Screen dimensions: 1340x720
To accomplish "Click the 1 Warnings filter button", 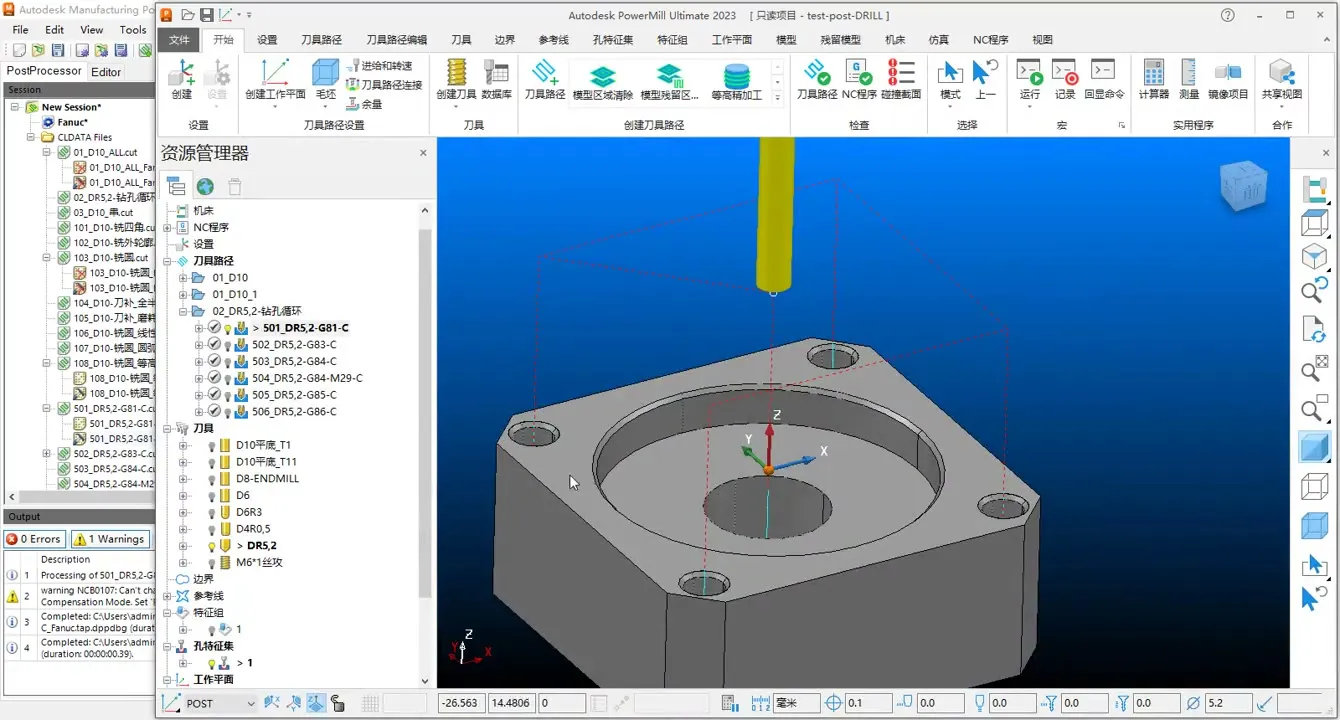I will coord(111,539).
